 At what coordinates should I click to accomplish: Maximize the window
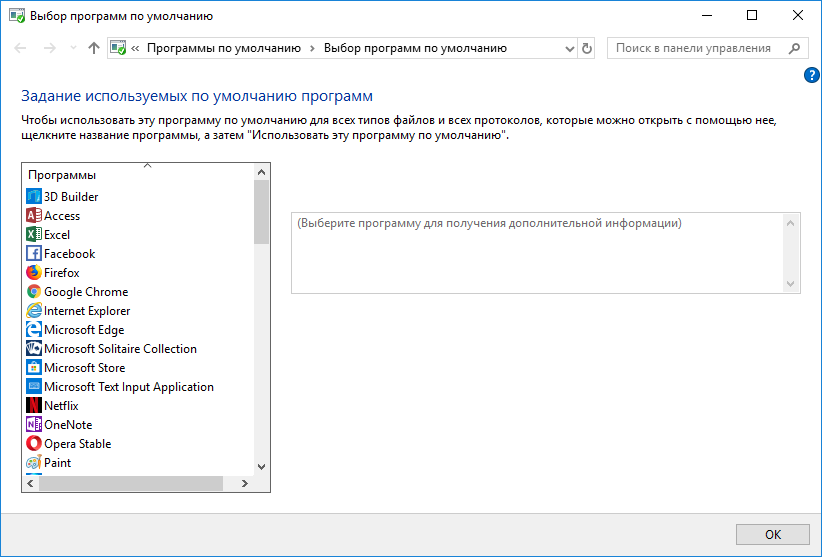click(752, 15)
